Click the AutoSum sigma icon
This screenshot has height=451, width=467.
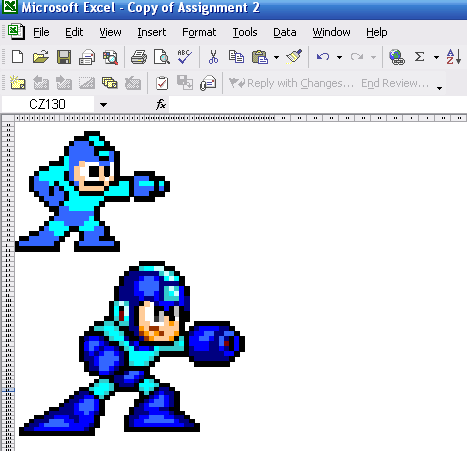point(420,57)
